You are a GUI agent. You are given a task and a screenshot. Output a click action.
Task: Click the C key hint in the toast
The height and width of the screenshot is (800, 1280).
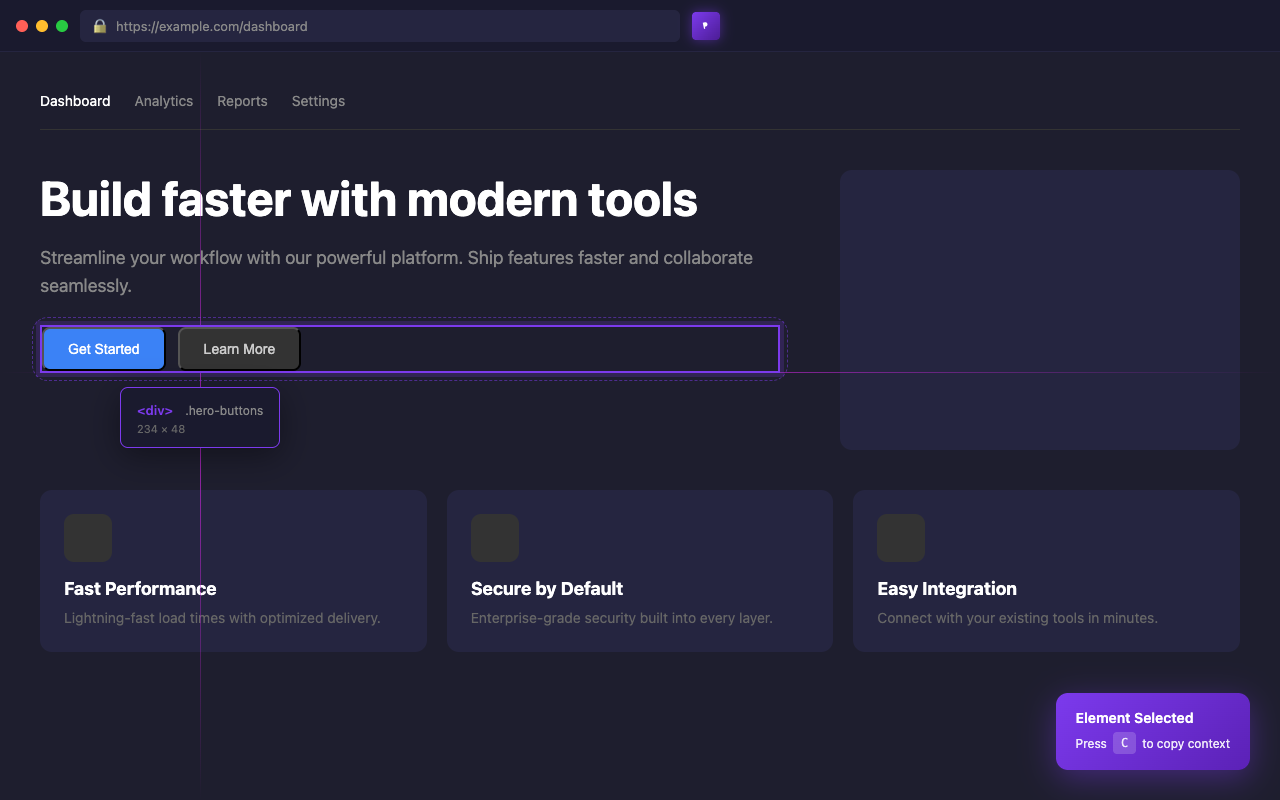(1124, 743)
